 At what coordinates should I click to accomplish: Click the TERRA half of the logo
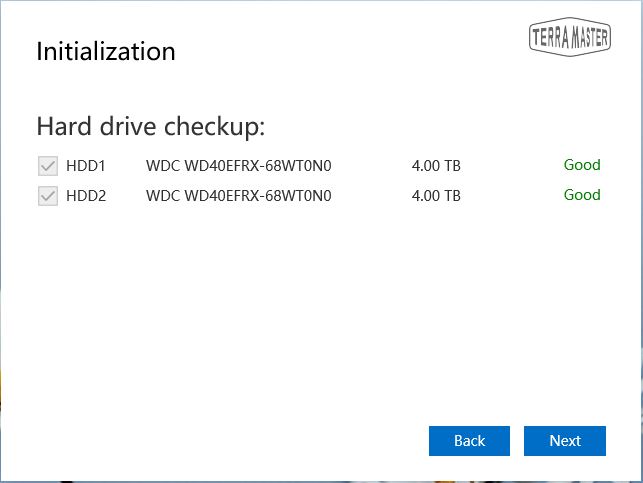click(549, 38)
